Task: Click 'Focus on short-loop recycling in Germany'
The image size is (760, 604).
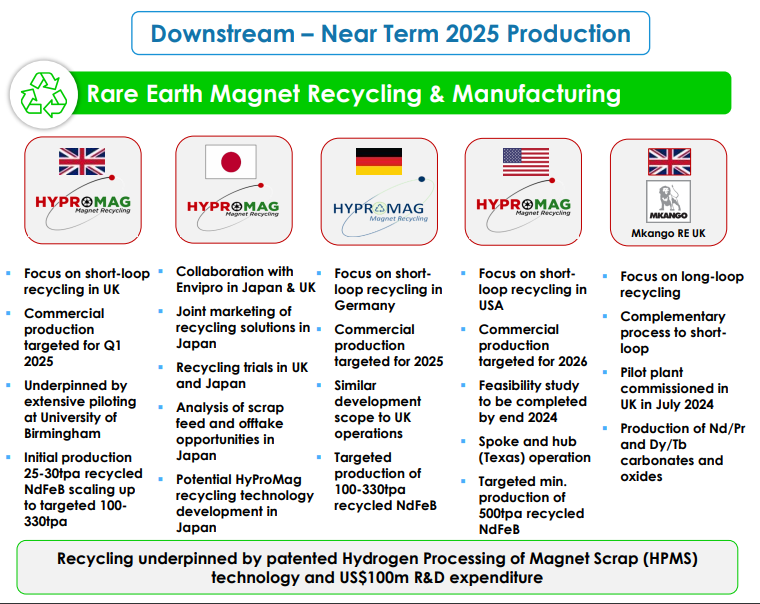Action: [x=388, y=289]
